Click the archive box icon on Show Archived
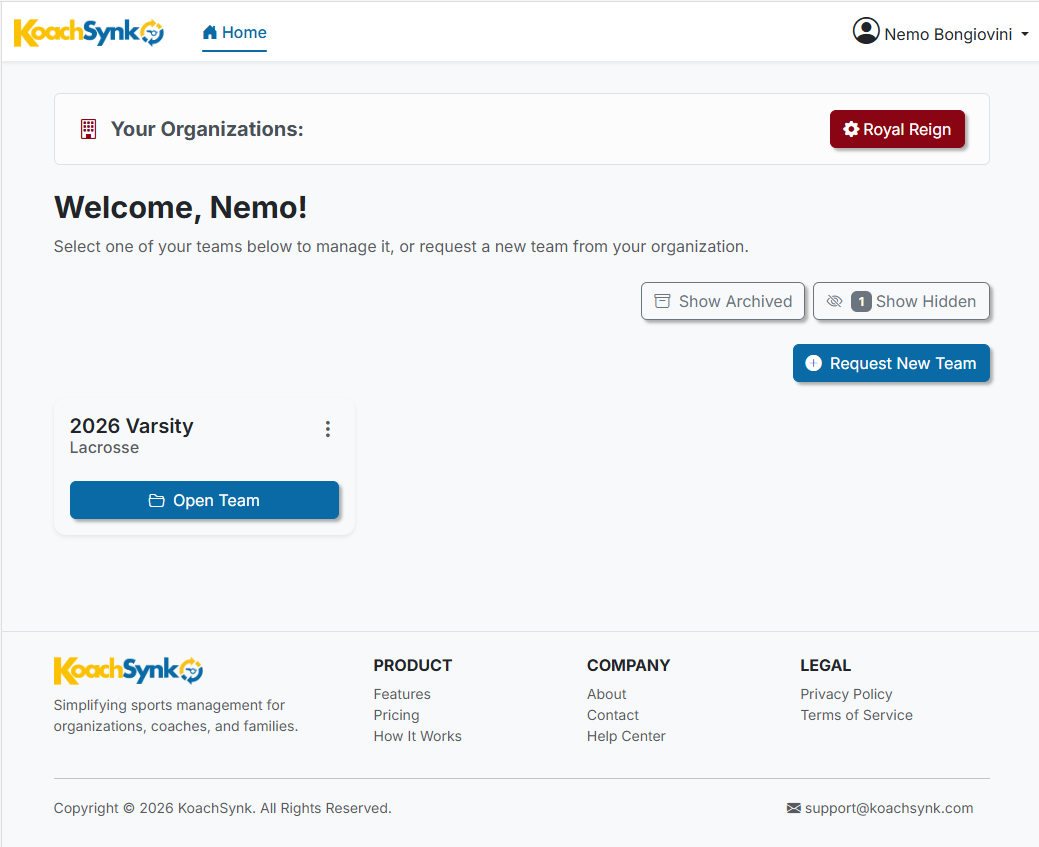 pos(662,300)
